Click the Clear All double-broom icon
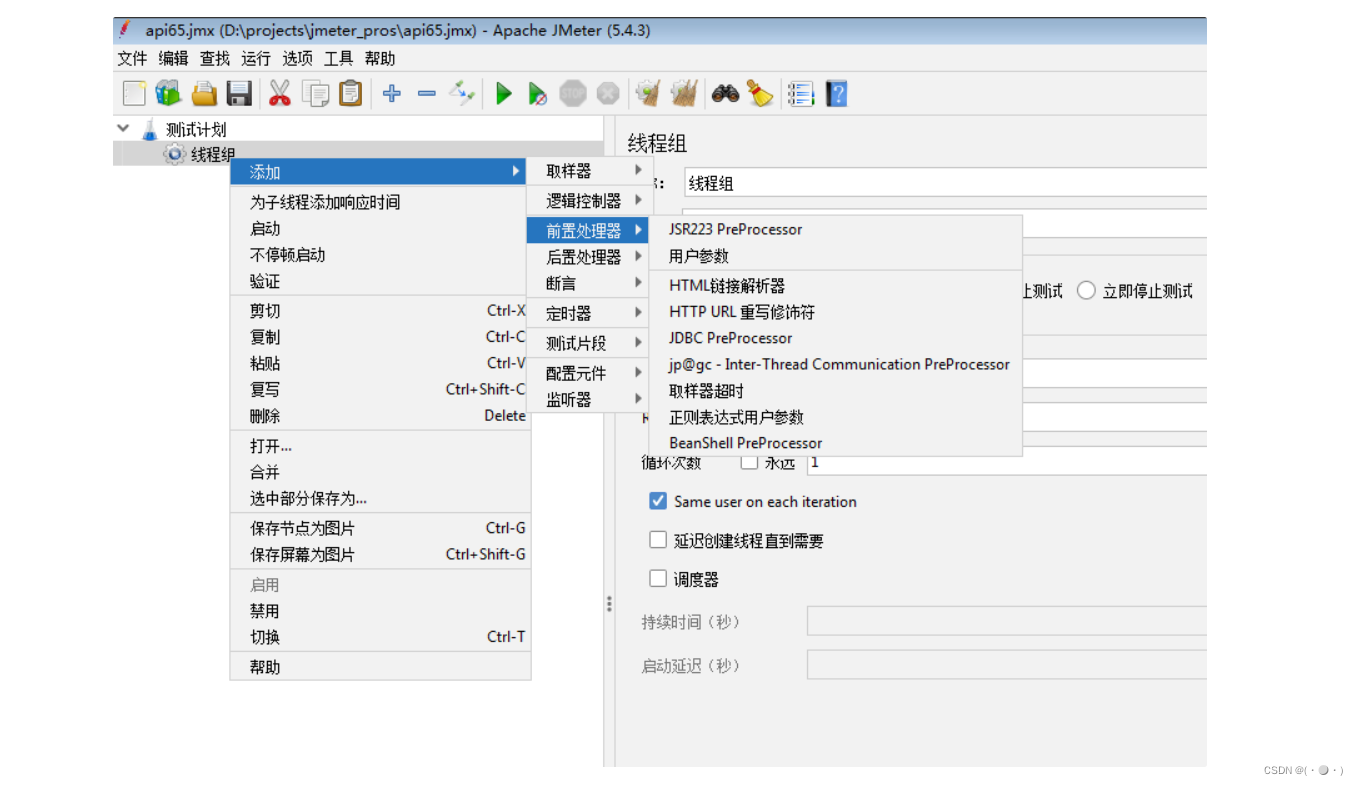 click(683, 94)
